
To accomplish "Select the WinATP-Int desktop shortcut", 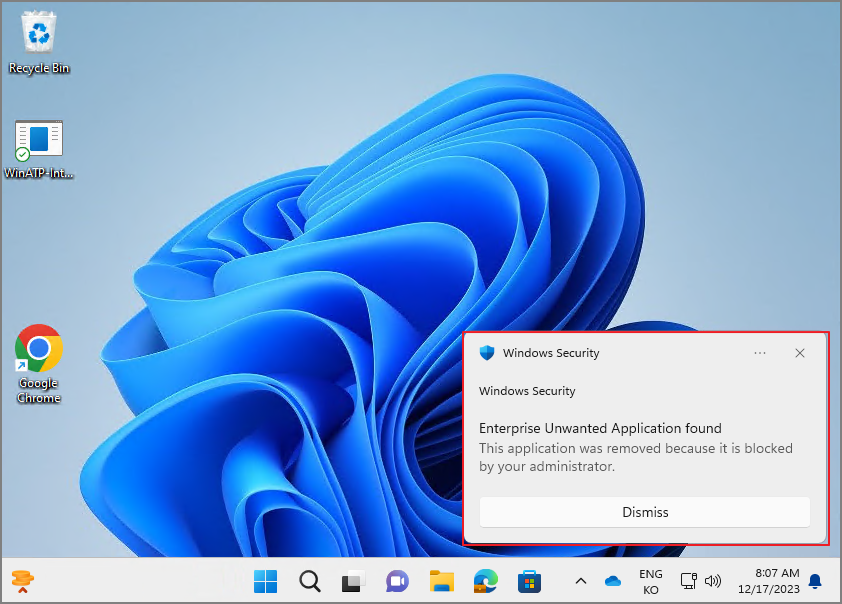I will 39,149.
